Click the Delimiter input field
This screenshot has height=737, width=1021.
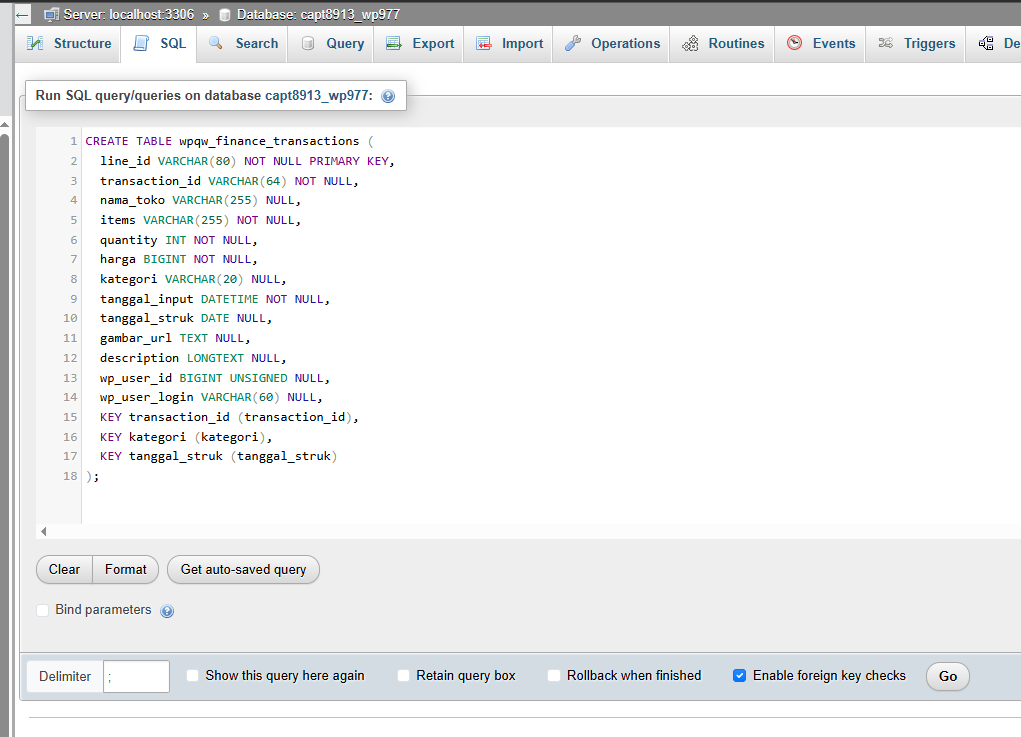(137, 676)
